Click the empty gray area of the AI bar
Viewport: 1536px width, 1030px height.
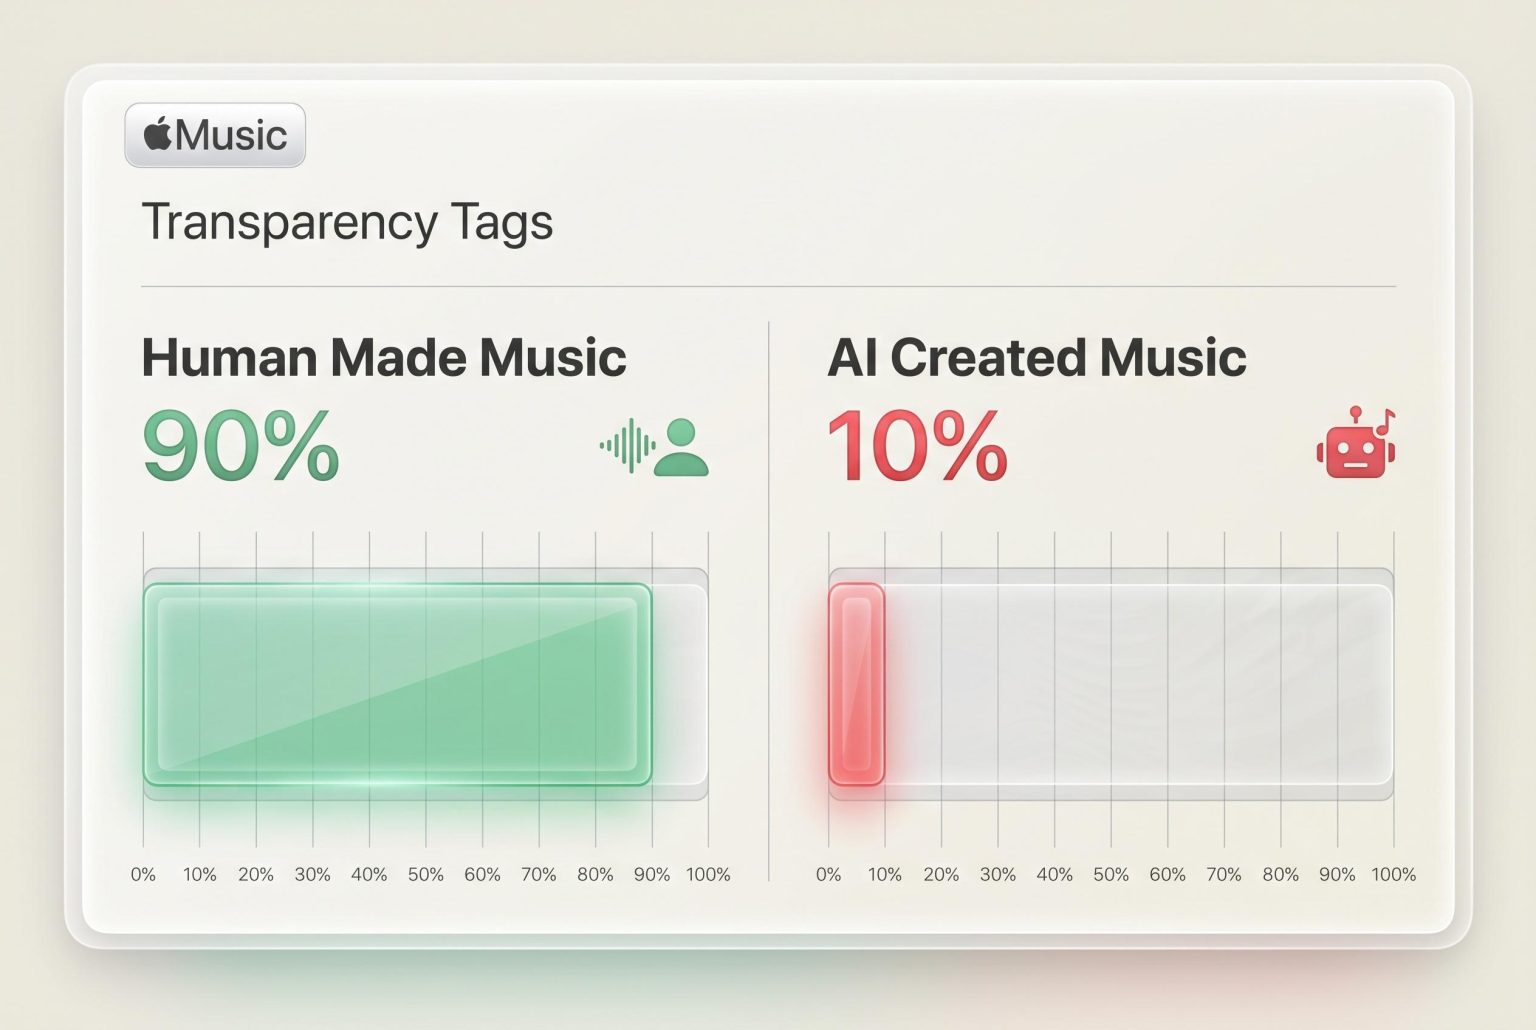[x=1138, y=684]
